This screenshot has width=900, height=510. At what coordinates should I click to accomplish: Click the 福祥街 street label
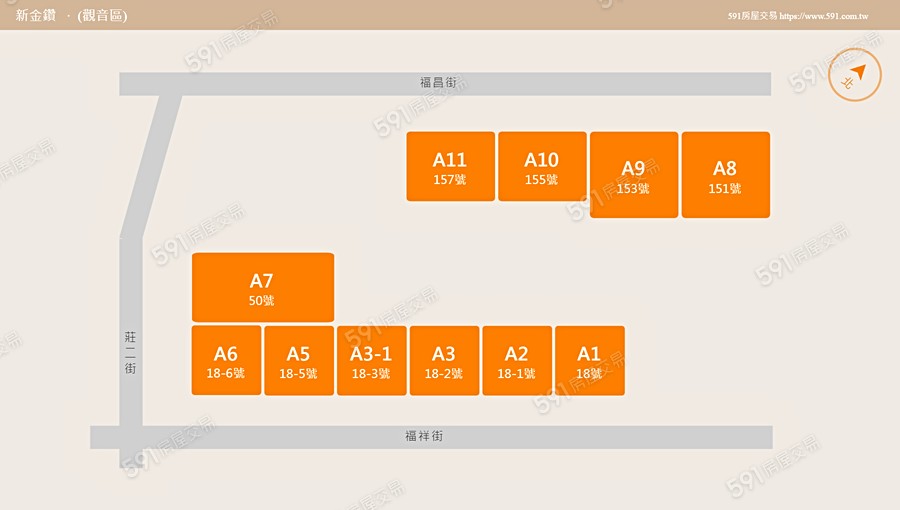coord(424,437)
